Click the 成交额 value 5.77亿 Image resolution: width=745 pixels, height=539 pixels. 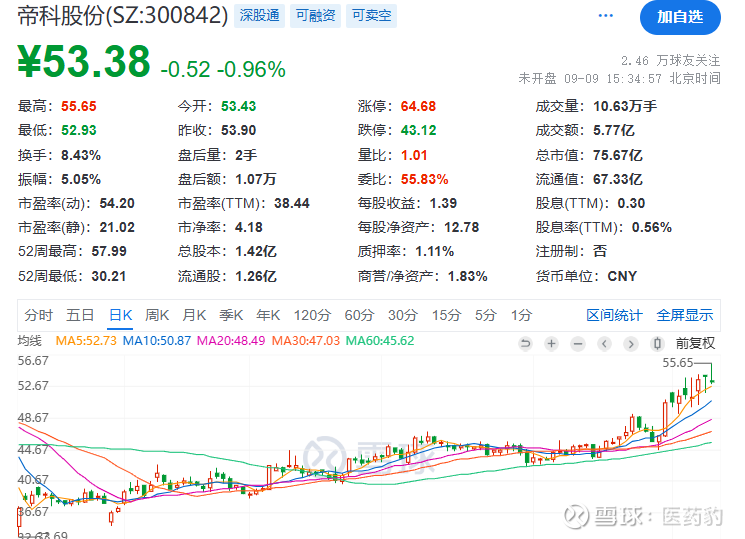pos(613,130)
